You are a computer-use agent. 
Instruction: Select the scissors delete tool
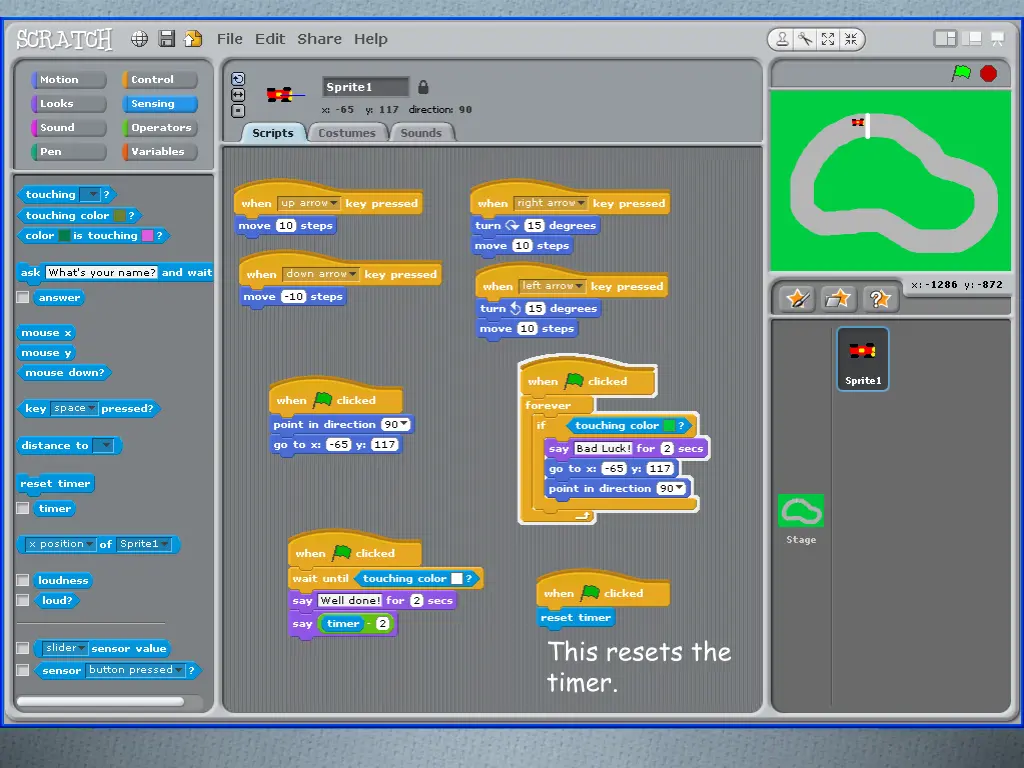coord(805,39)
